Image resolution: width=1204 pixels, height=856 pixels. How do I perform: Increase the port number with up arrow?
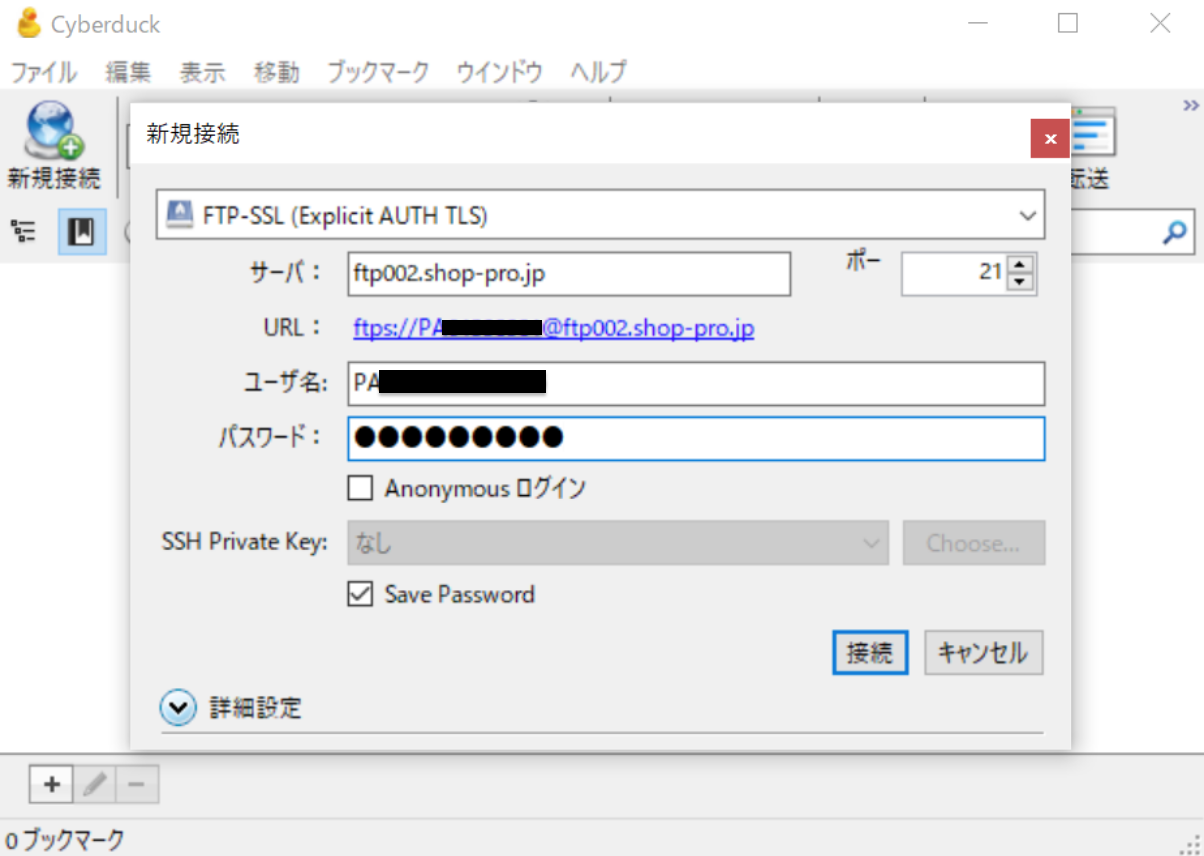point(1019,265)
